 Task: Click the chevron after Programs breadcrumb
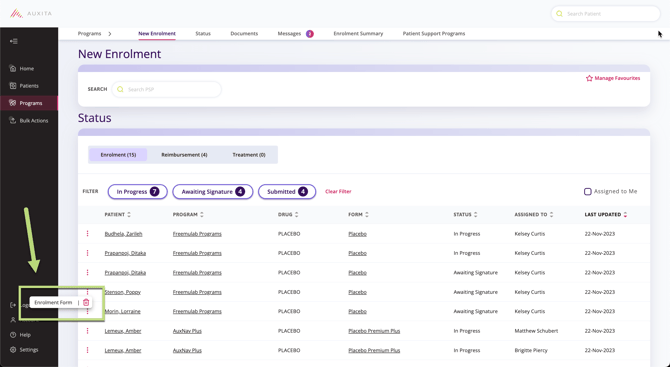(x=110, y=34)
